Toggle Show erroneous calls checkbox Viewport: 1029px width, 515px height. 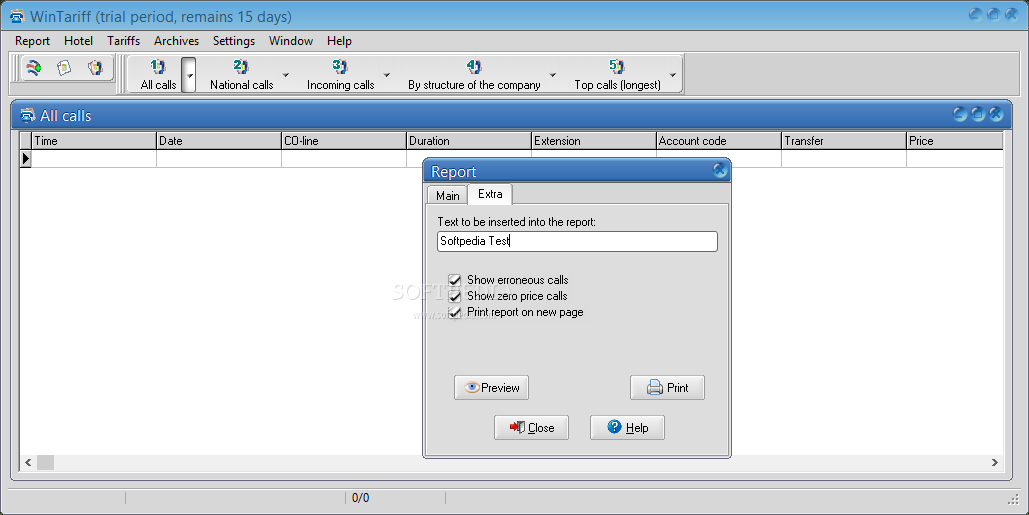click(454, 280)
